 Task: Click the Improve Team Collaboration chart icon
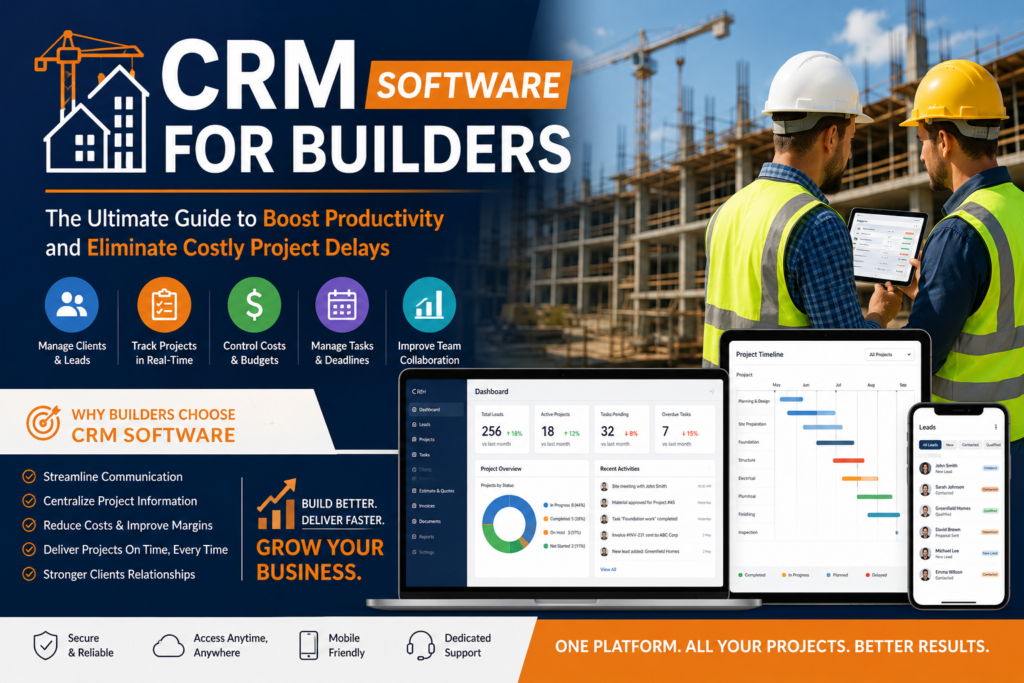click(429, 304)
